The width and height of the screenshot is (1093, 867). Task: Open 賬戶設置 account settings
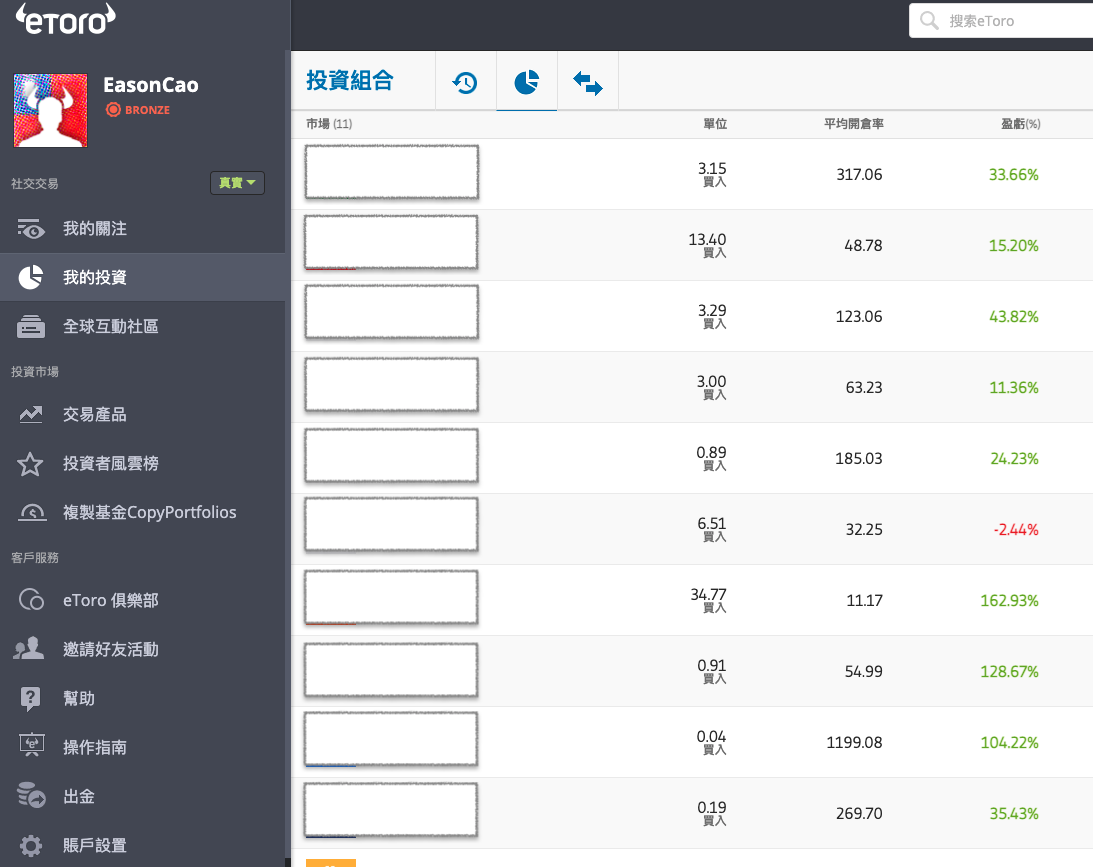point(94,845)
